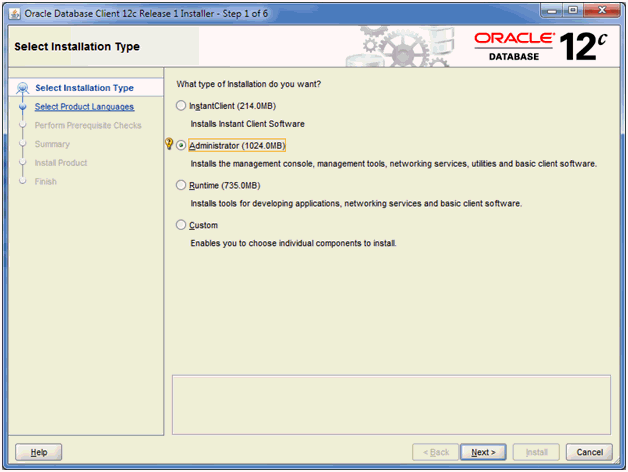The height and width of the screenshot is (472, 628).
Task: Click the Select Installation Type step
Action: (84, 88)
